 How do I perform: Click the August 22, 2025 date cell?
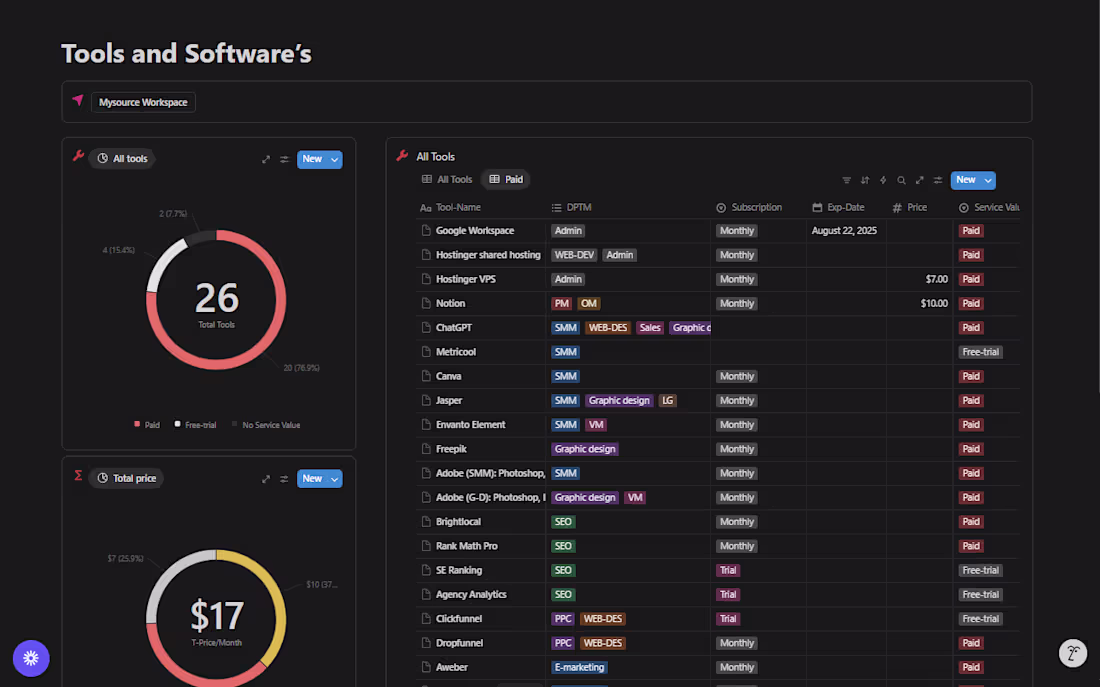click(x=844, y=231)
